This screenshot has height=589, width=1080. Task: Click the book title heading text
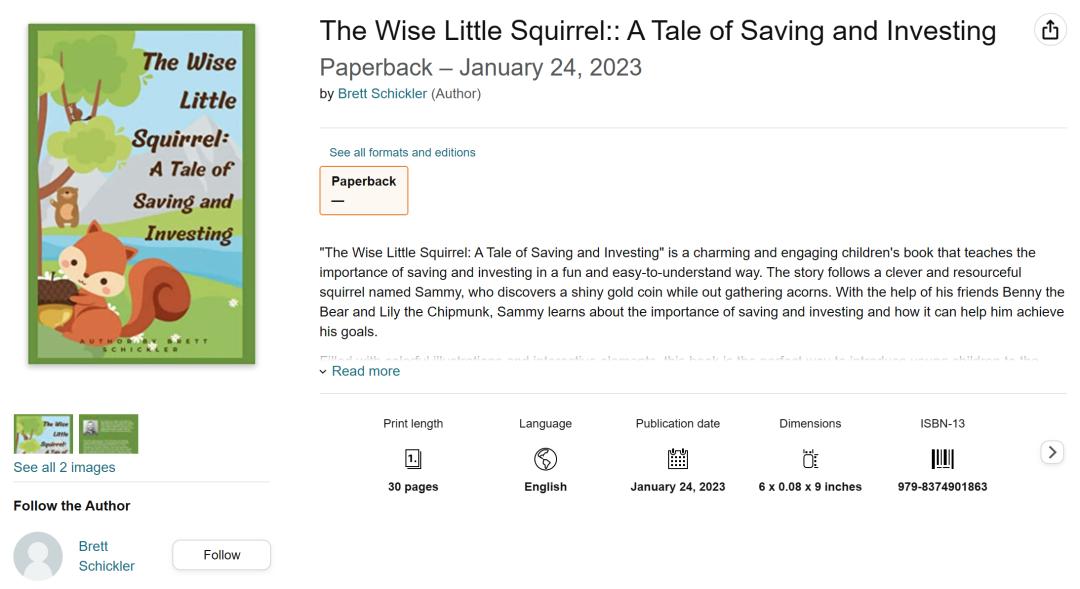[x=657, y=31]
